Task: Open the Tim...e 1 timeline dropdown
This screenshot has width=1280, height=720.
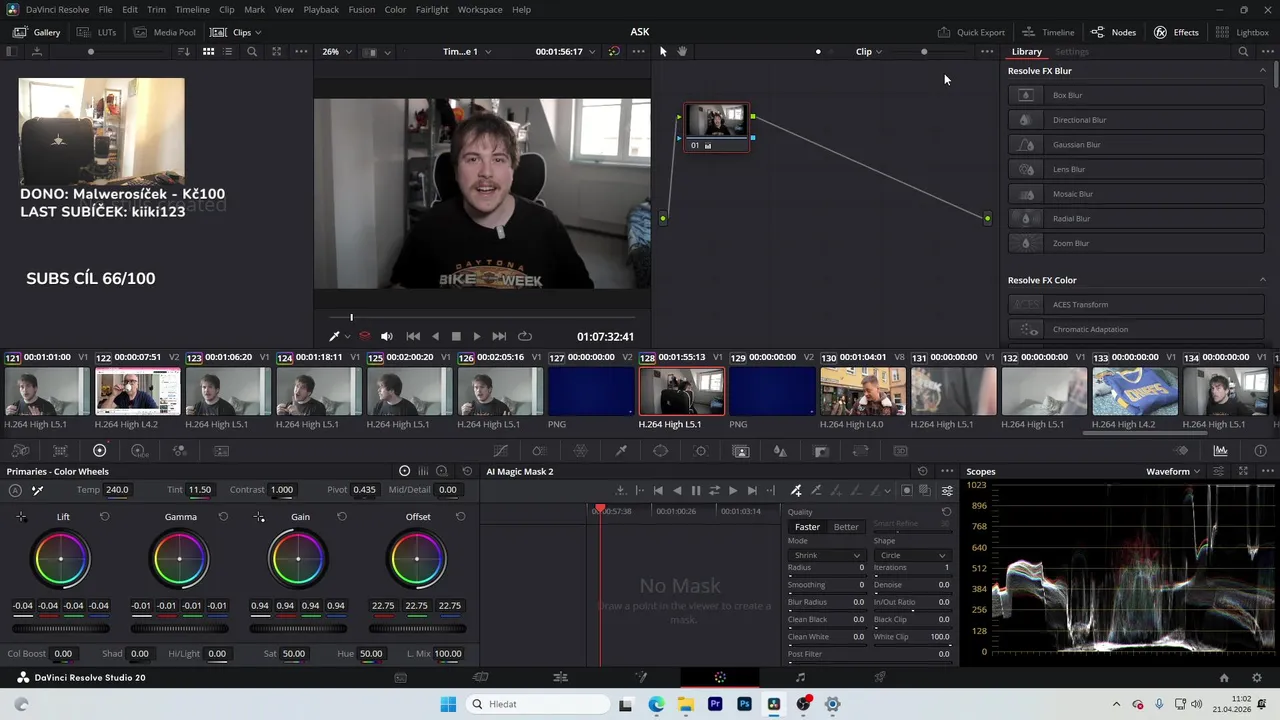Action: pos(467,52)
